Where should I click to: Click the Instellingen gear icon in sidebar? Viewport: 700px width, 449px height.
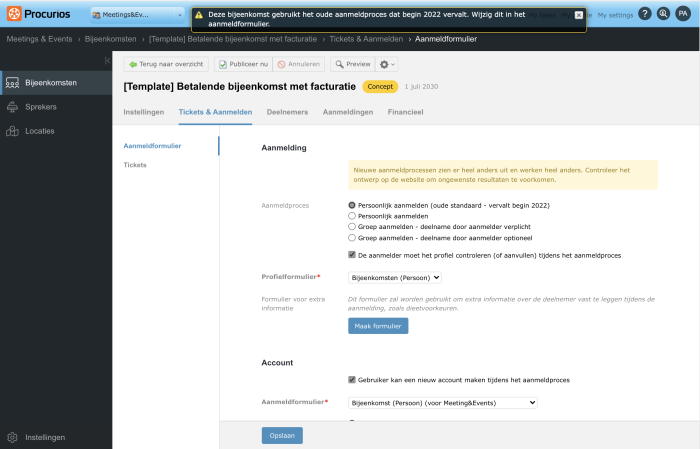pyautogui.click(x=12, y=437)
